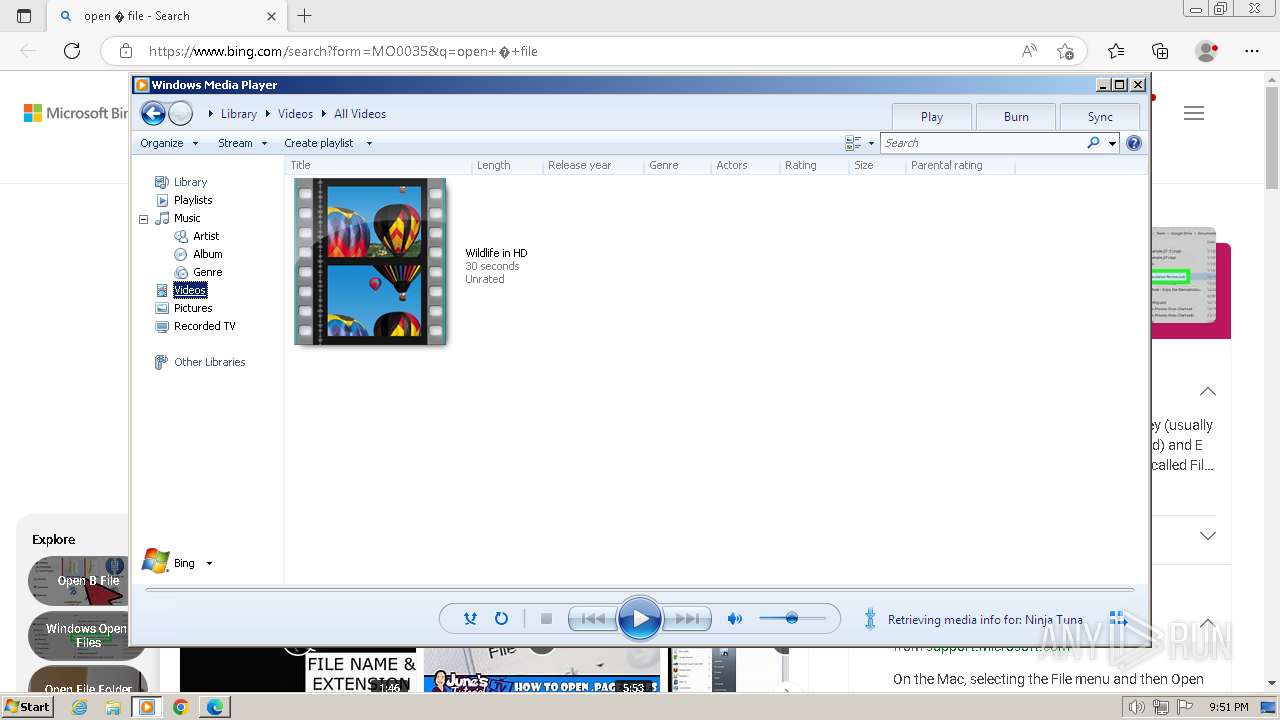Switch to the Play tab
This screenshot has height=720, width=1280.
[x=932, y=116]
